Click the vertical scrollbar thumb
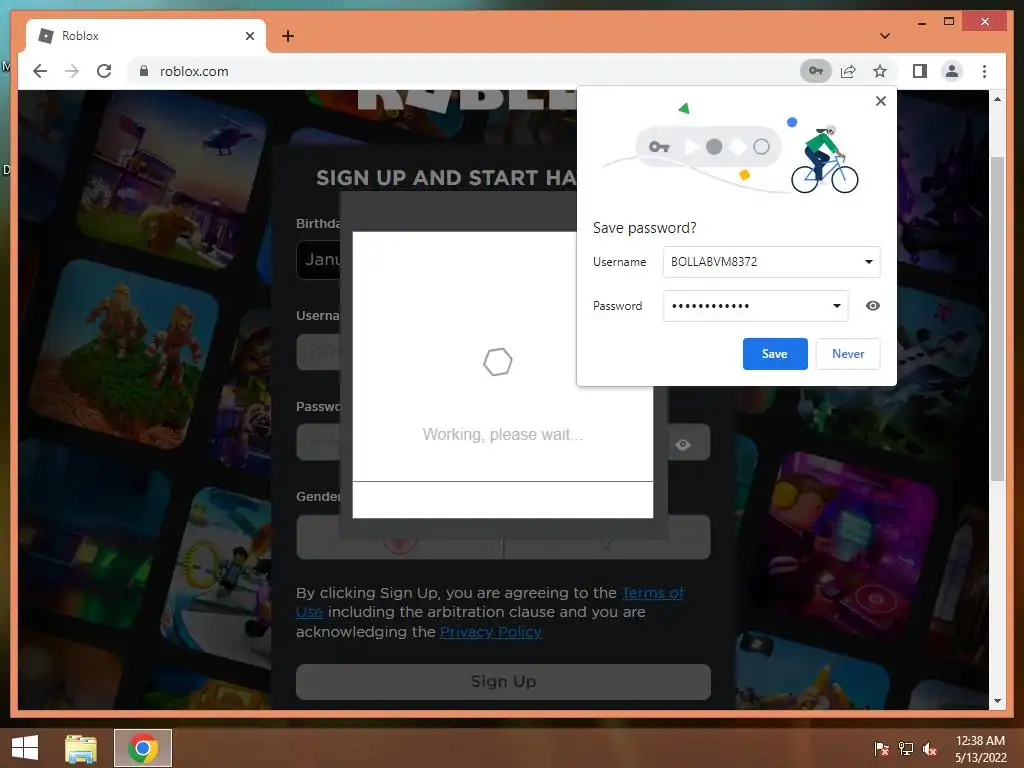The width and height of the screenshot is (1024, 768). coord(997,319)
